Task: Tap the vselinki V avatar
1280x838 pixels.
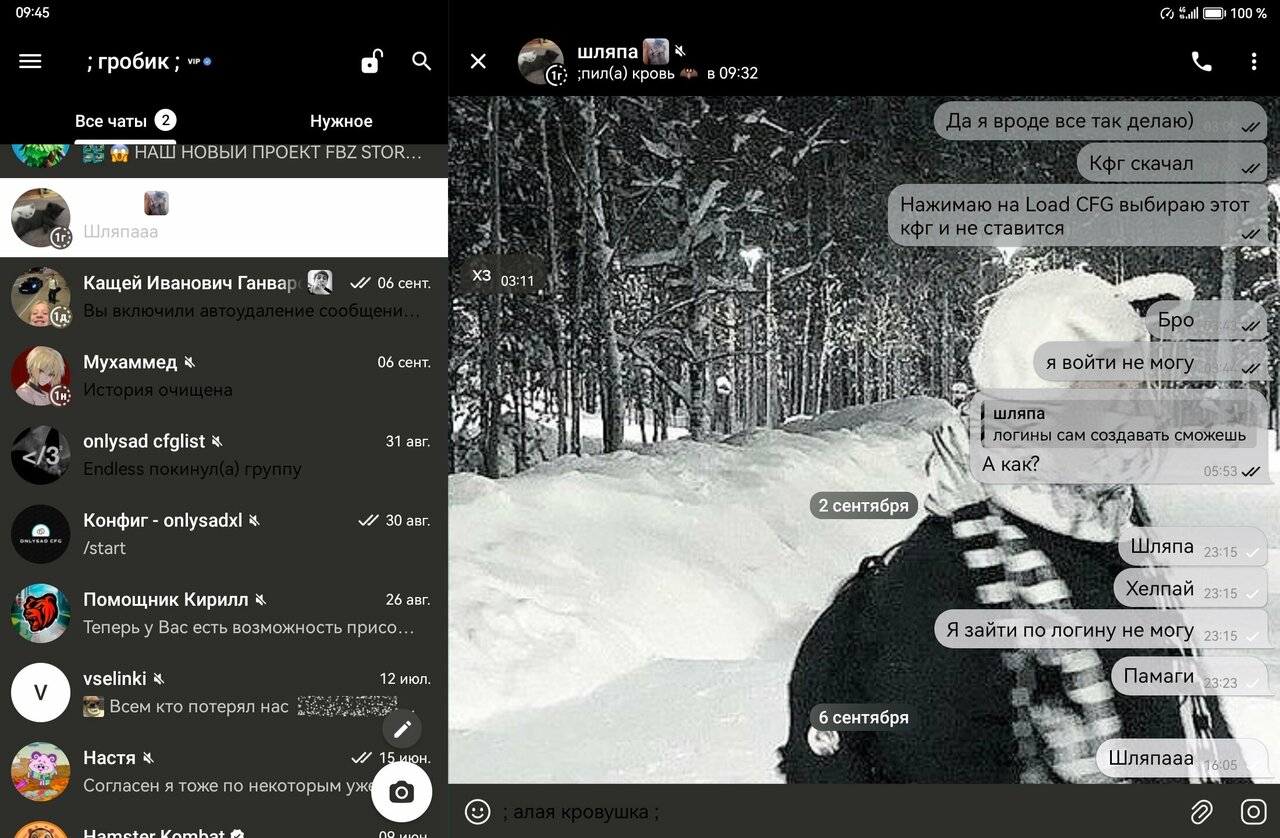Action: click(41, 692)
